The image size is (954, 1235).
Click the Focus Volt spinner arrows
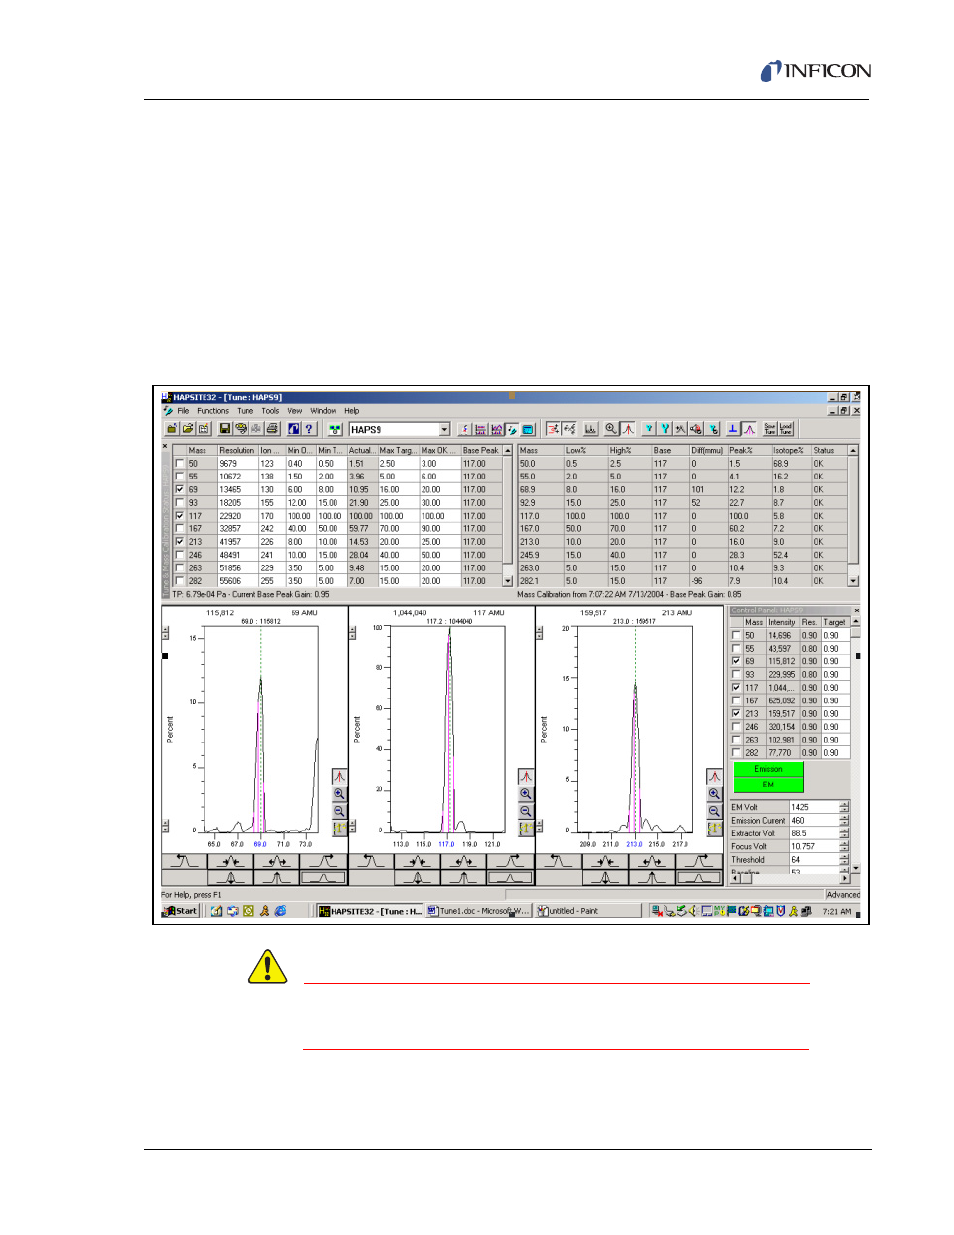click(844, 846)
